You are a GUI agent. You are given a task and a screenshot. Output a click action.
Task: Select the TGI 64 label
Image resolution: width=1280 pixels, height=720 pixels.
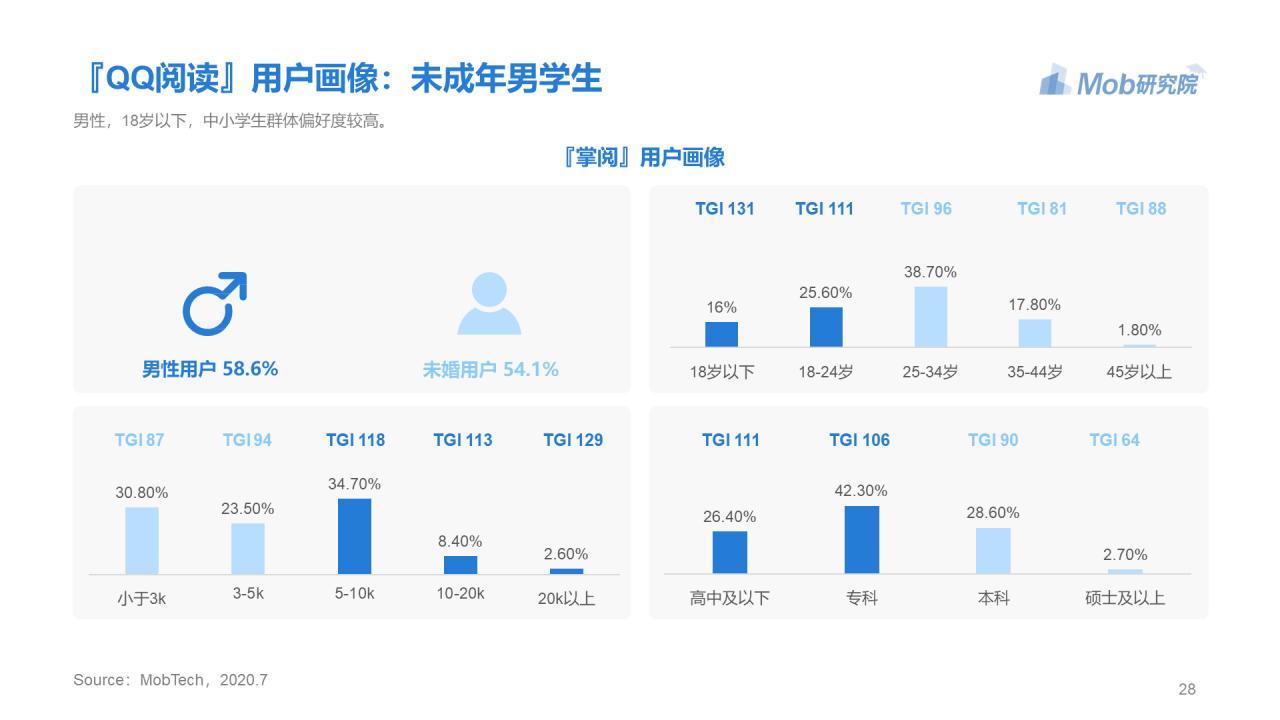coord(1114,440)
